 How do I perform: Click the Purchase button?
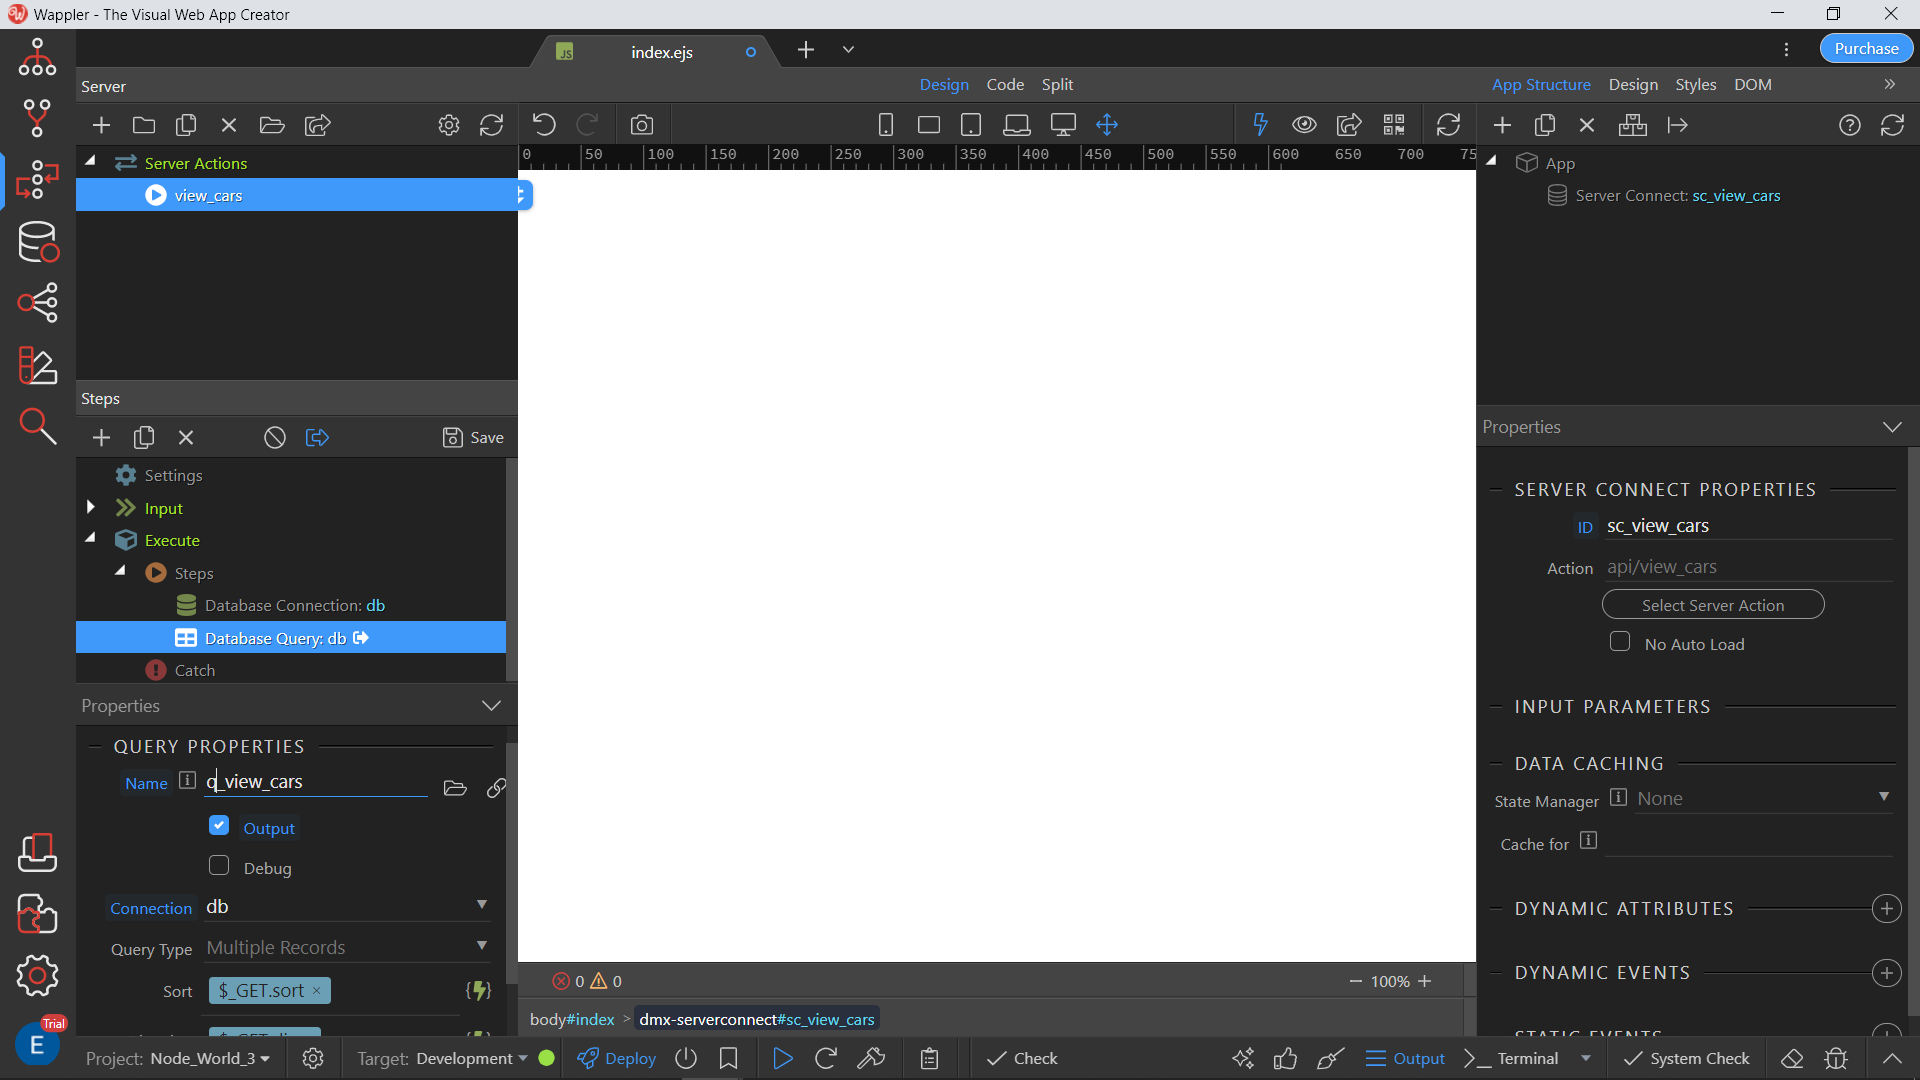[1865, 49]
